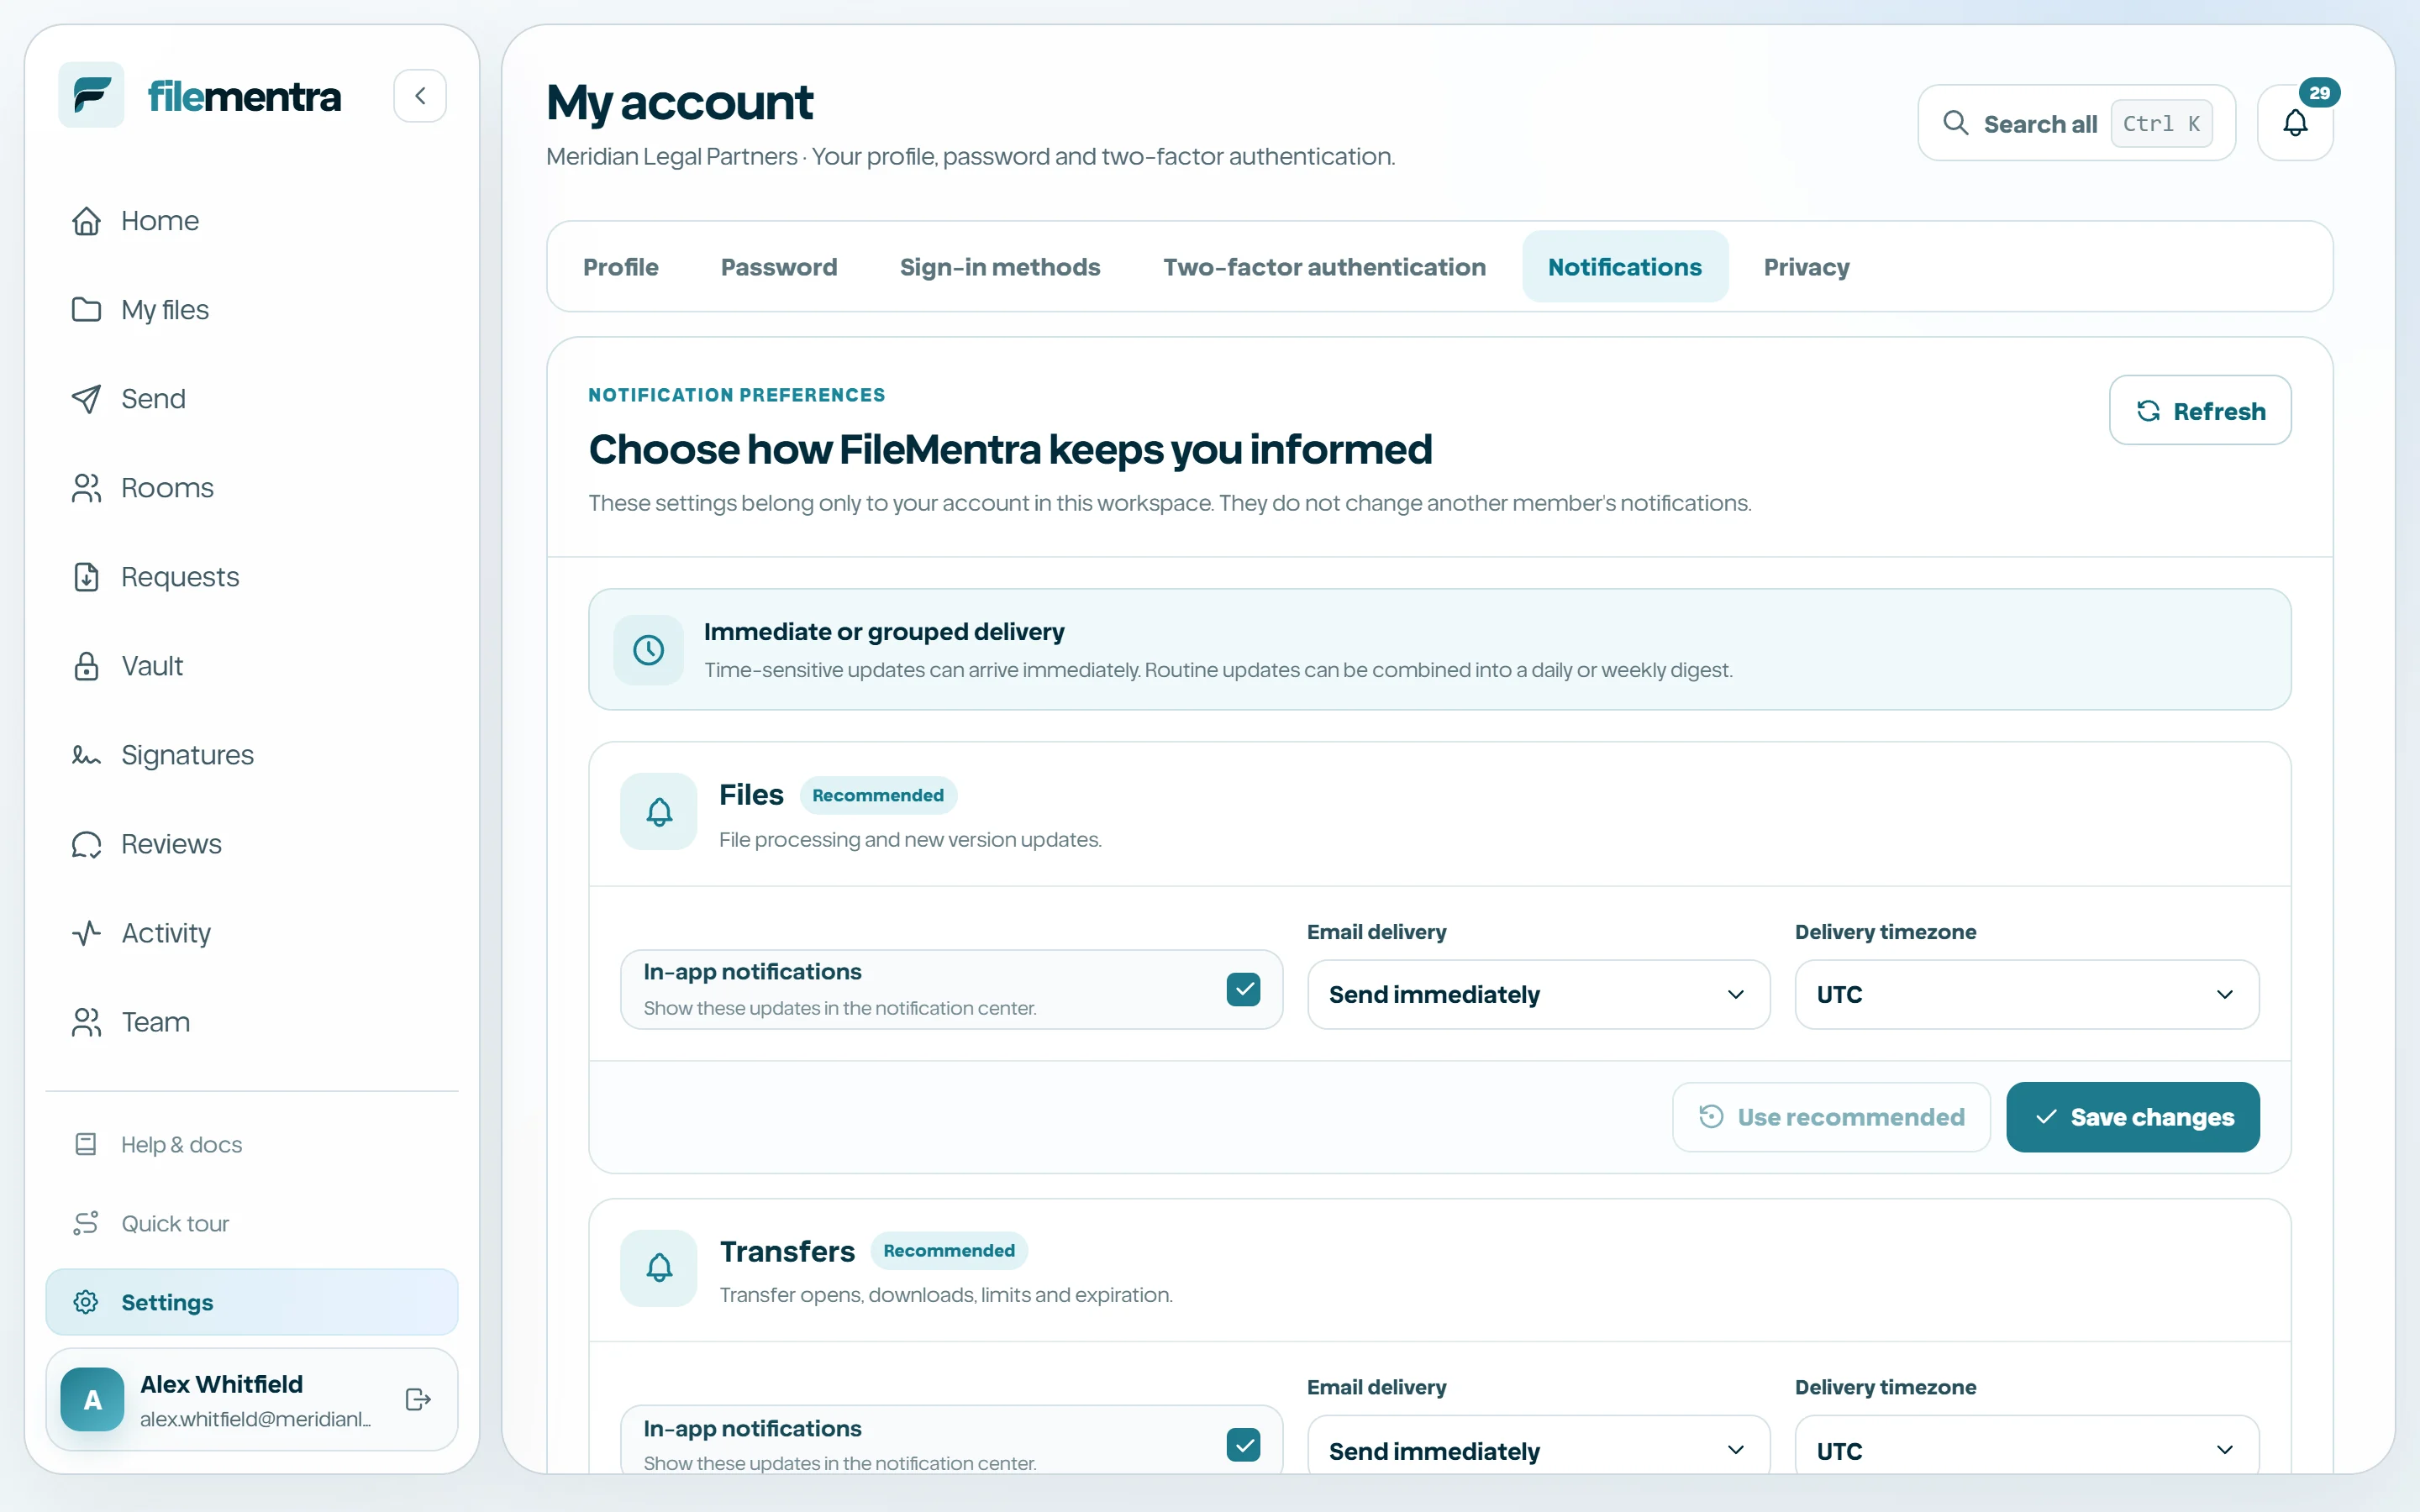
Task: Click the bell icon beside Files heading
Action: (x=659, y=811)
